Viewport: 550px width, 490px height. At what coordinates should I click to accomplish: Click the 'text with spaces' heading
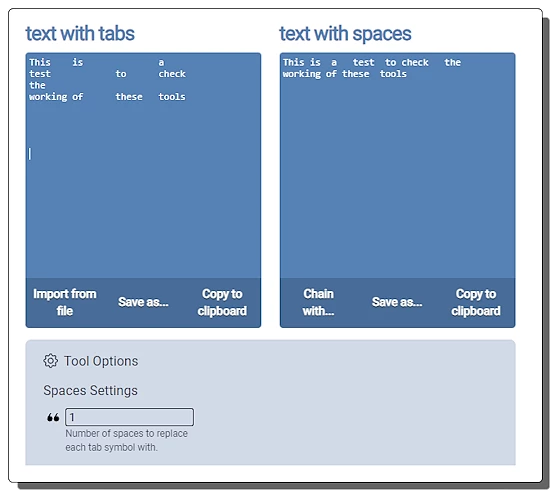click(345, 34)
